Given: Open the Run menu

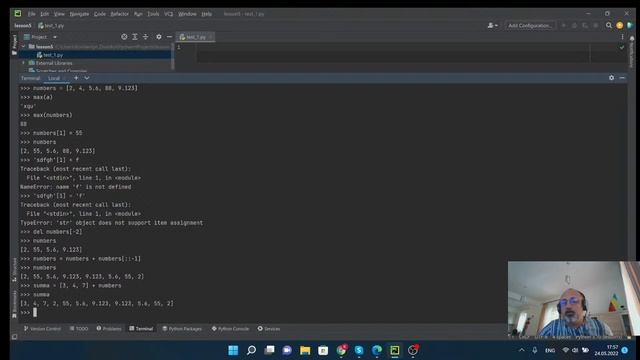Looking at the screenshot, I should [x=138, y=14].
